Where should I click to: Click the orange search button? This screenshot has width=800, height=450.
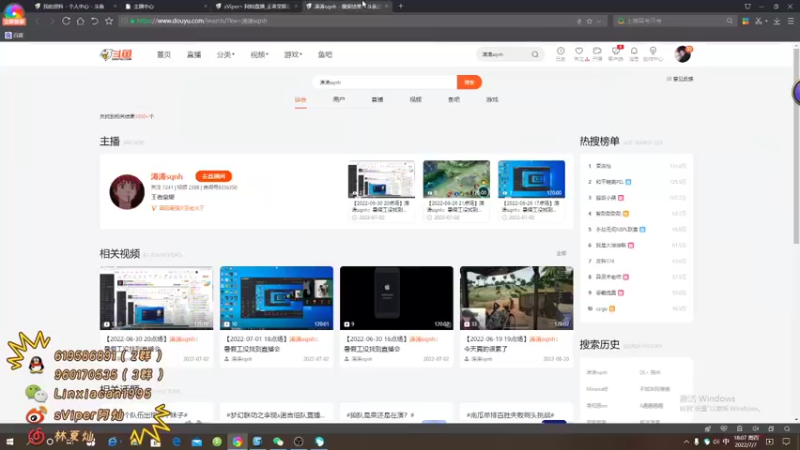[469, 82]
